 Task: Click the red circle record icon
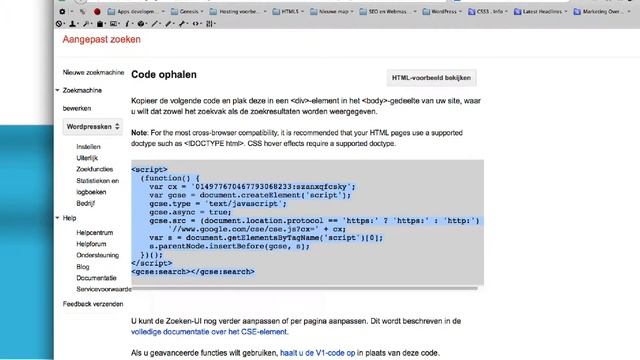(97, 11)
